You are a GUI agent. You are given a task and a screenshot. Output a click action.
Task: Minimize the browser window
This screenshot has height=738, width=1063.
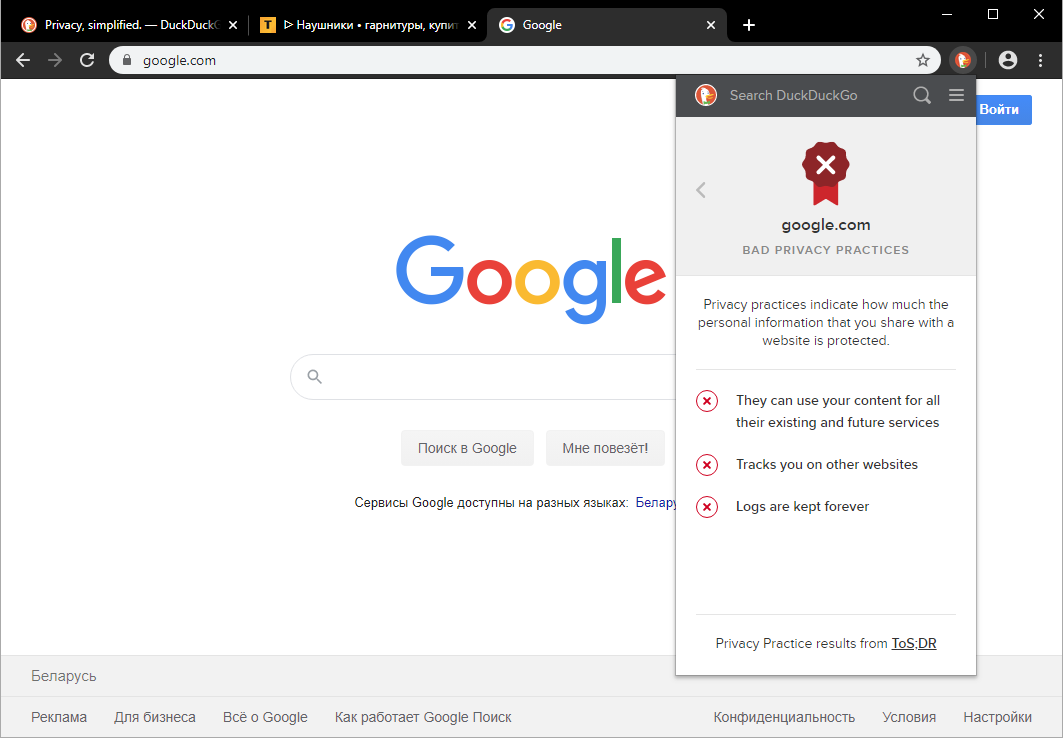click(x=947, y=14)
